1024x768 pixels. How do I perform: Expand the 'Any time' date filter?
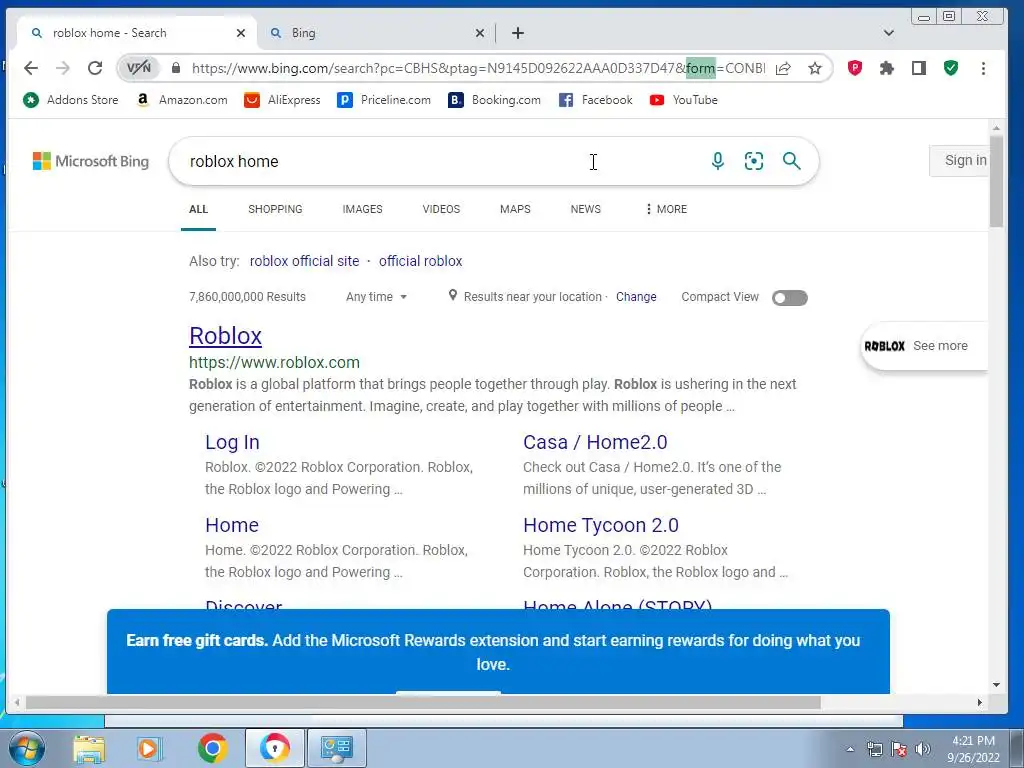(376, 296)
